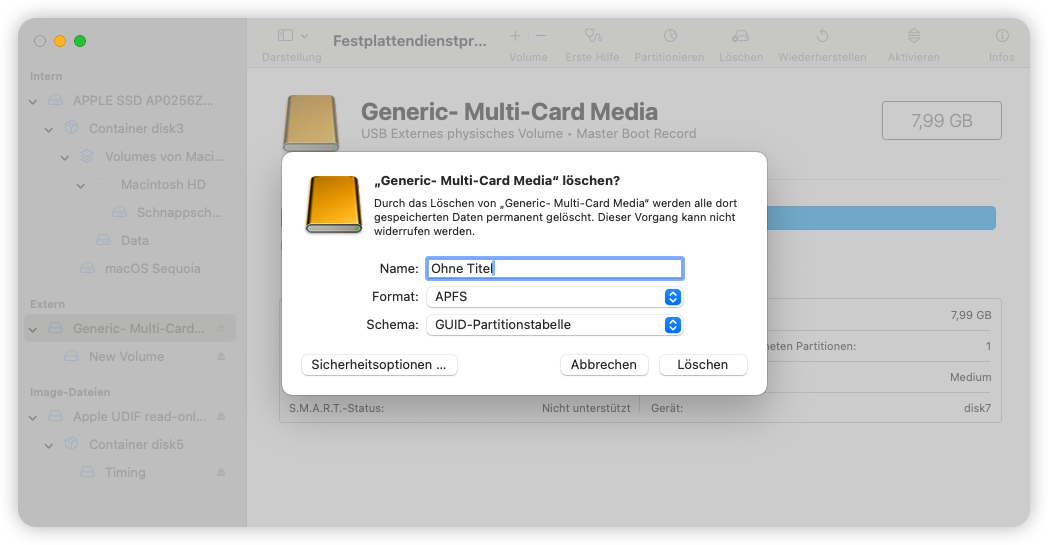Image resolution: width=1048 pixels, height=545 pixels.
Task: Select Container disk3 cube icon
Action: [72, 128]
